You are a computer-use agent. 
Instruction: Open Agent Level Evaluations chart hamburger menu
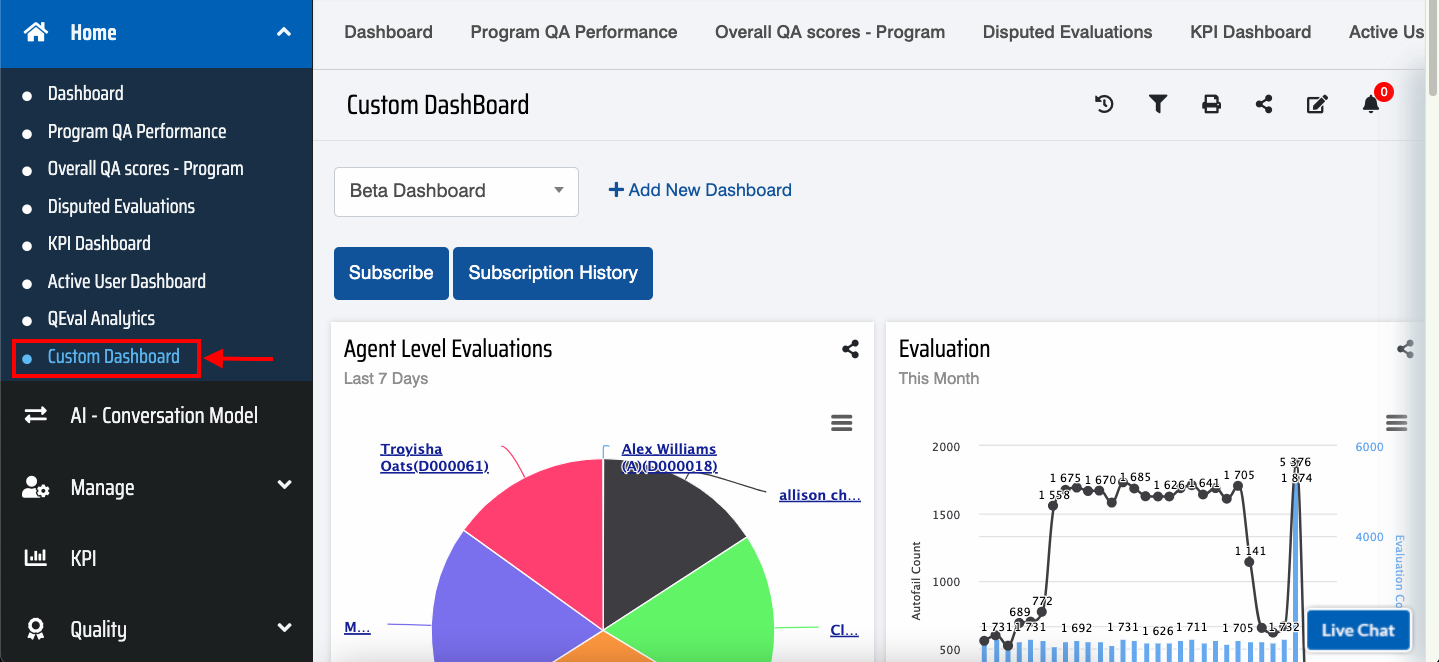pos(842,423)
